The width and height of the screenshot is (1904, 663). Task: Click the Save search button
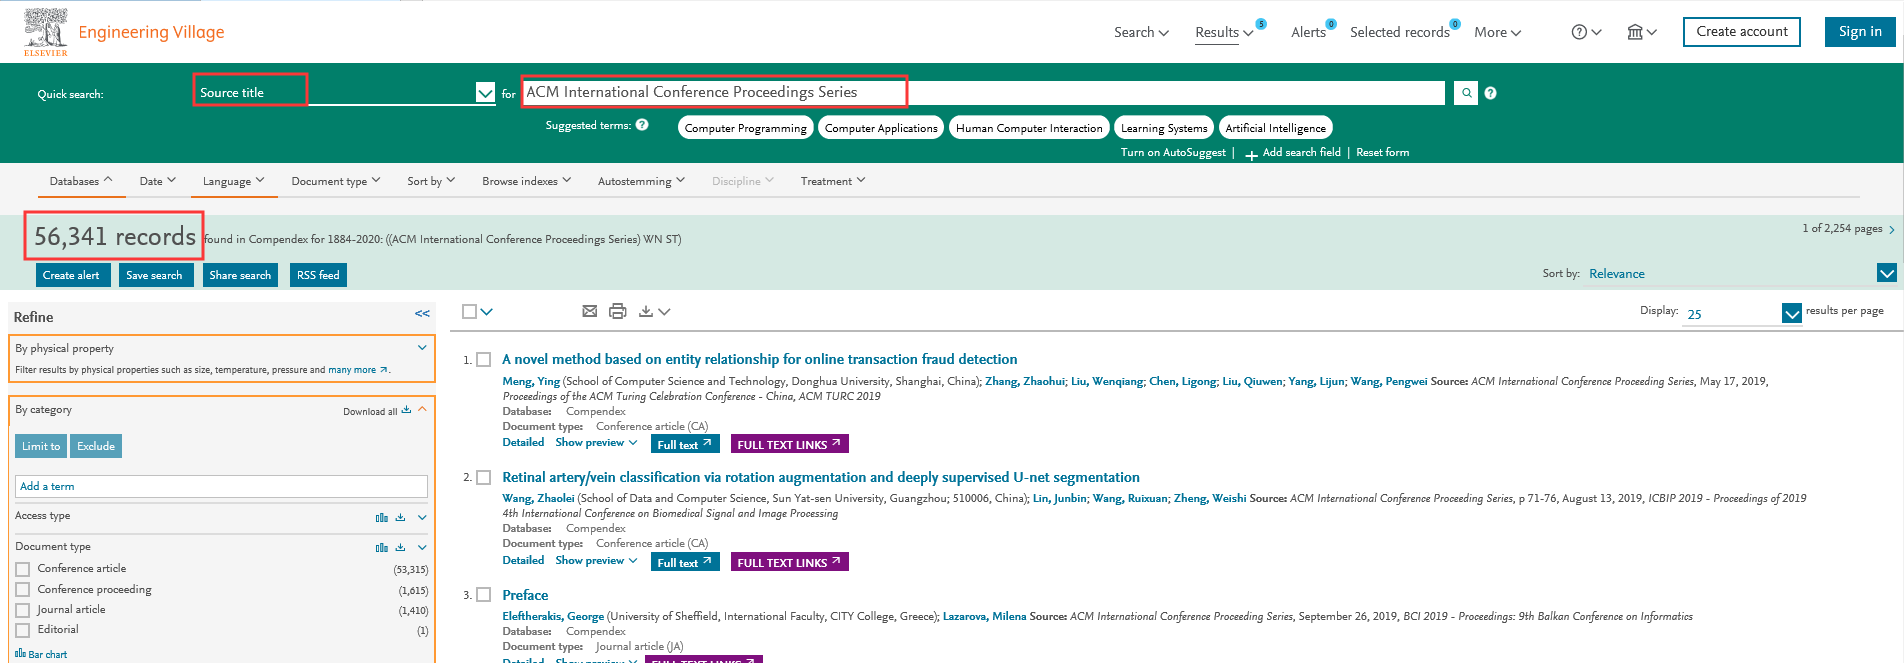click(154, 275)
